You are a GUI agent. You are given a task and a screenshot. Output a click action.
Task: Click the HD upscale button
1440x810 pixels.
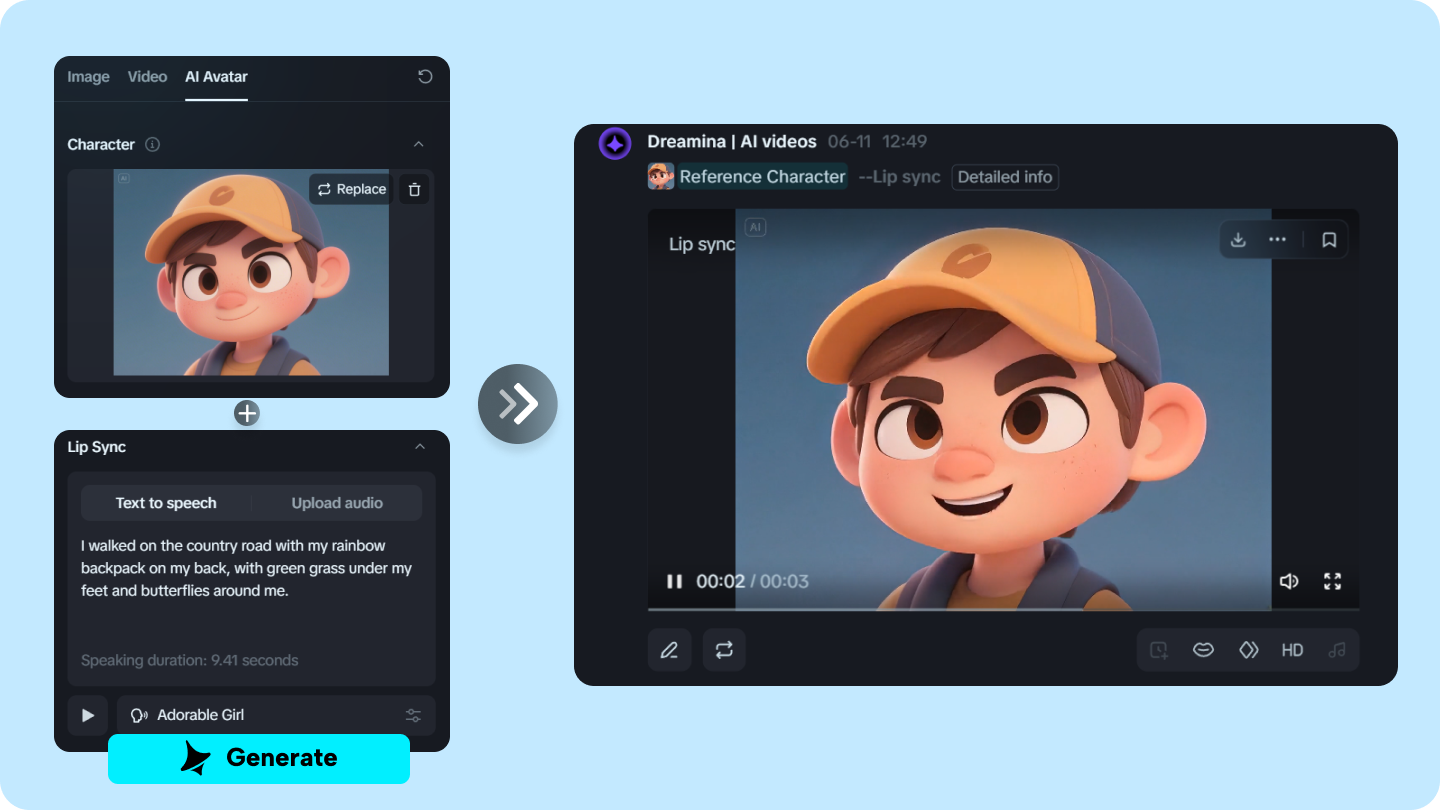click(1293, 650)
